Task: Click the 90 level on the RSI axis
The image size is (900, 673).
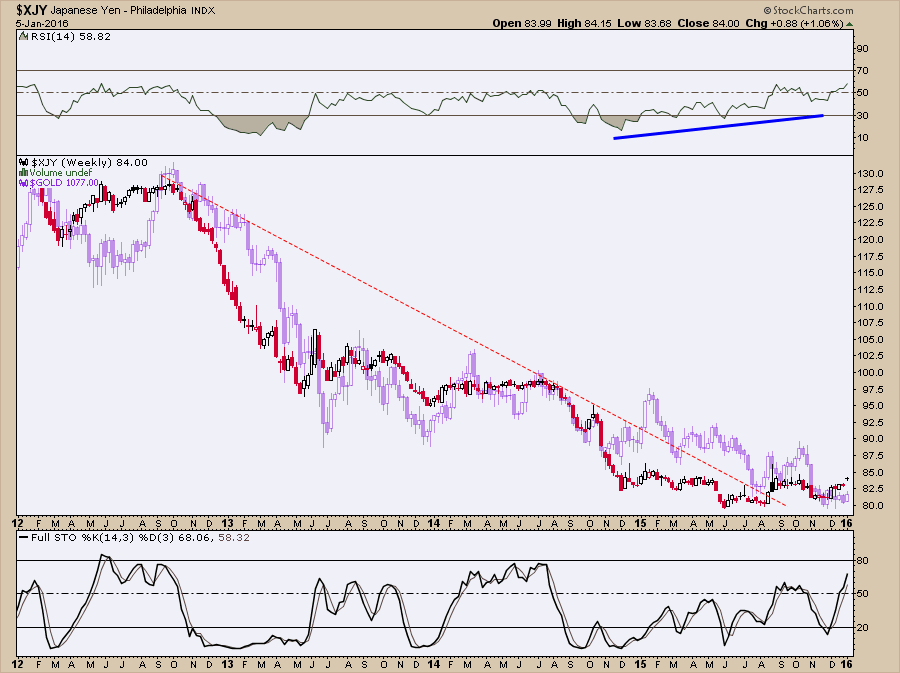Action: 862,49
